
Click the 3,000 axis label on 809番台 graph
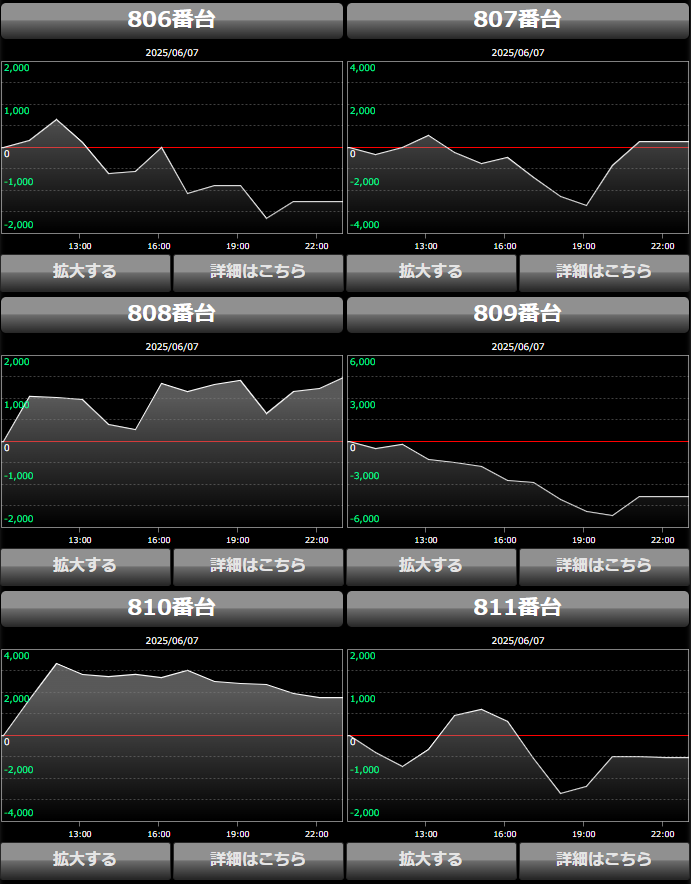tap(362, 405)
